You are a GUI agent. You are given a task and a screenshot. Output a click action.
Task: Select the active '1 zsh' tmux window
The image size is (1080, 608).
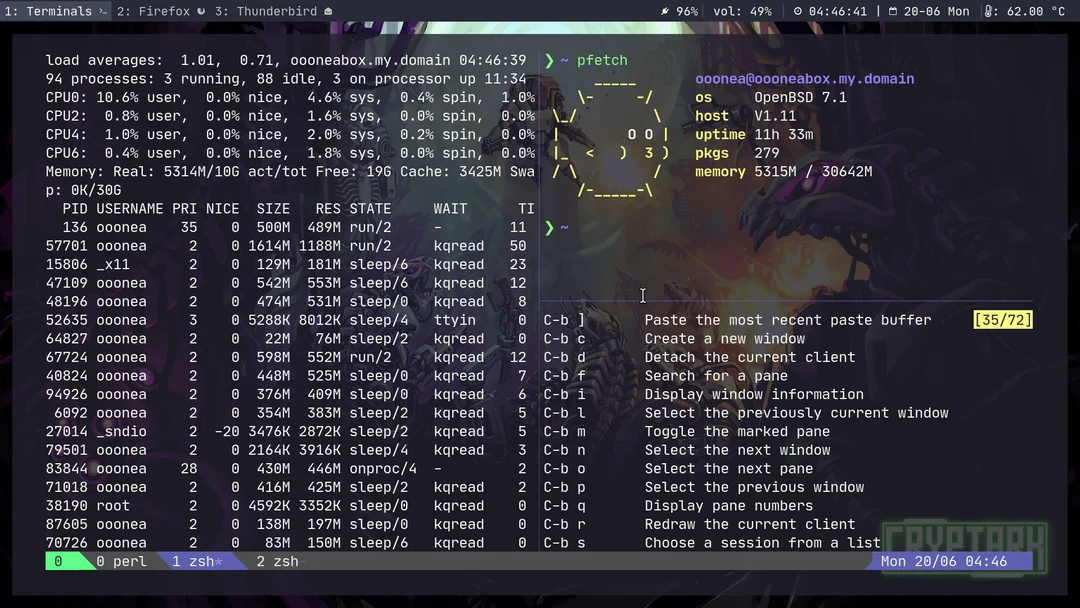[200, 561]
